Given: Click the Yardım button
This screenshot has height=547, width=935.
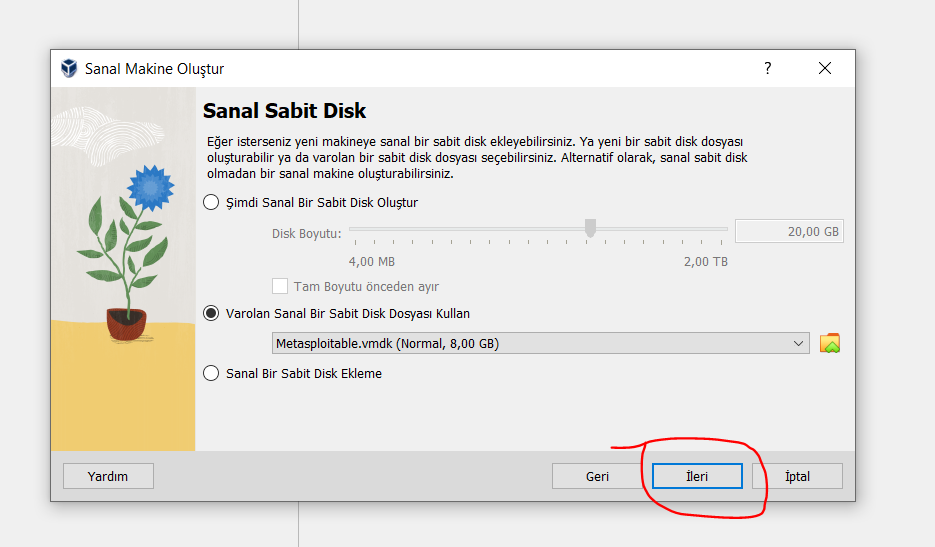Looking at the screenshot, I should point(108,476).
